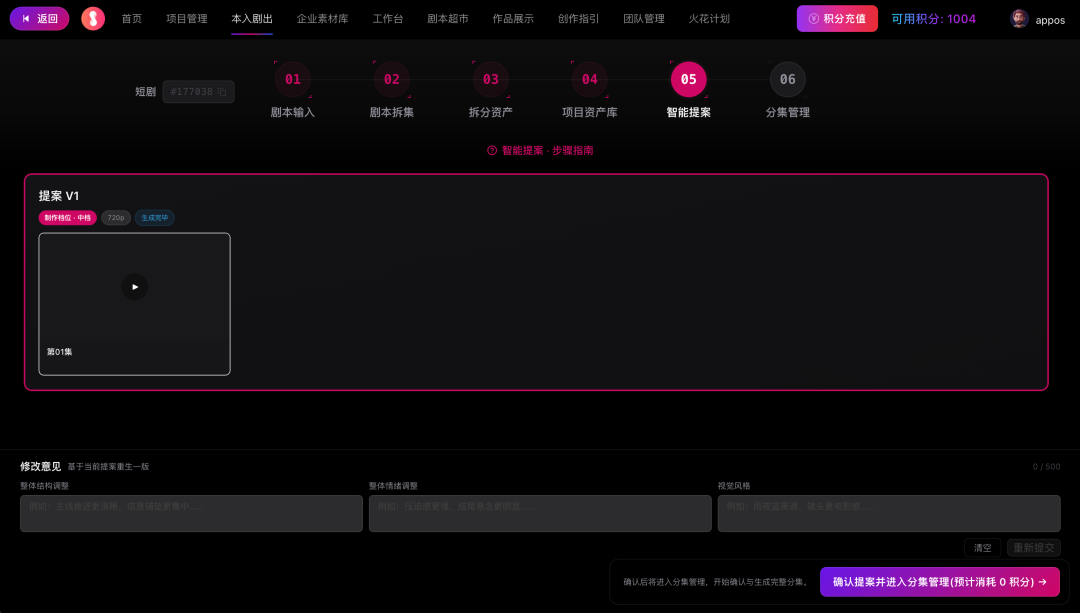Screen dimensions: 1080x613
Task: Click the 重新提交 resubmit button
Action: (x=1034, y=548)
